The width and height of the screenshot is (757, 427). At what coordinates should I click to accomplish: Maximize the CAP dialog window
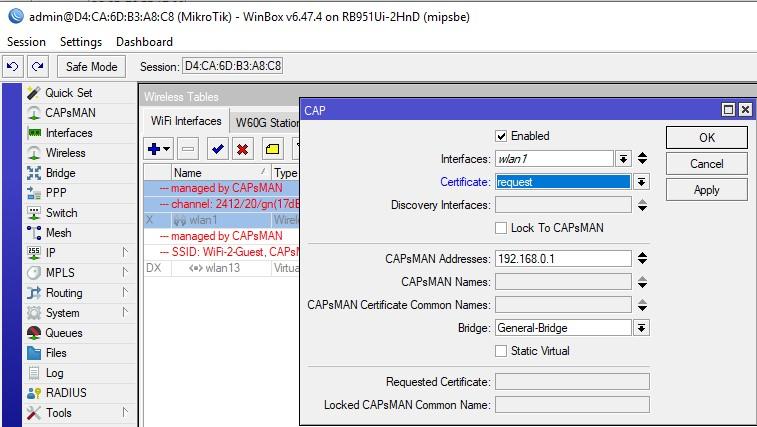coord(728,110)
